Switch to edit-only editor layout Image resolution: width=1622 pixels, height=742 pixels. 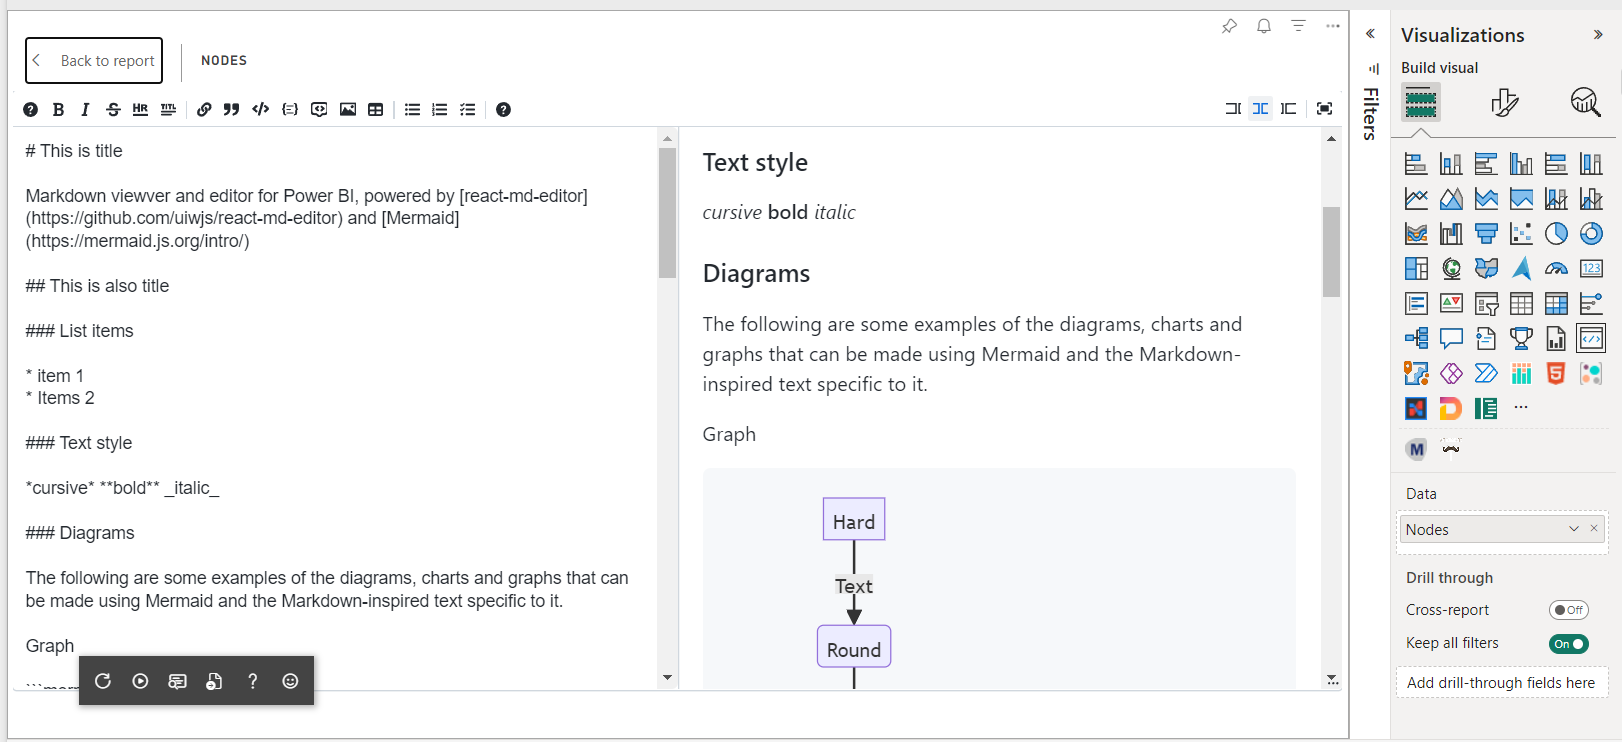point(1233,109)
